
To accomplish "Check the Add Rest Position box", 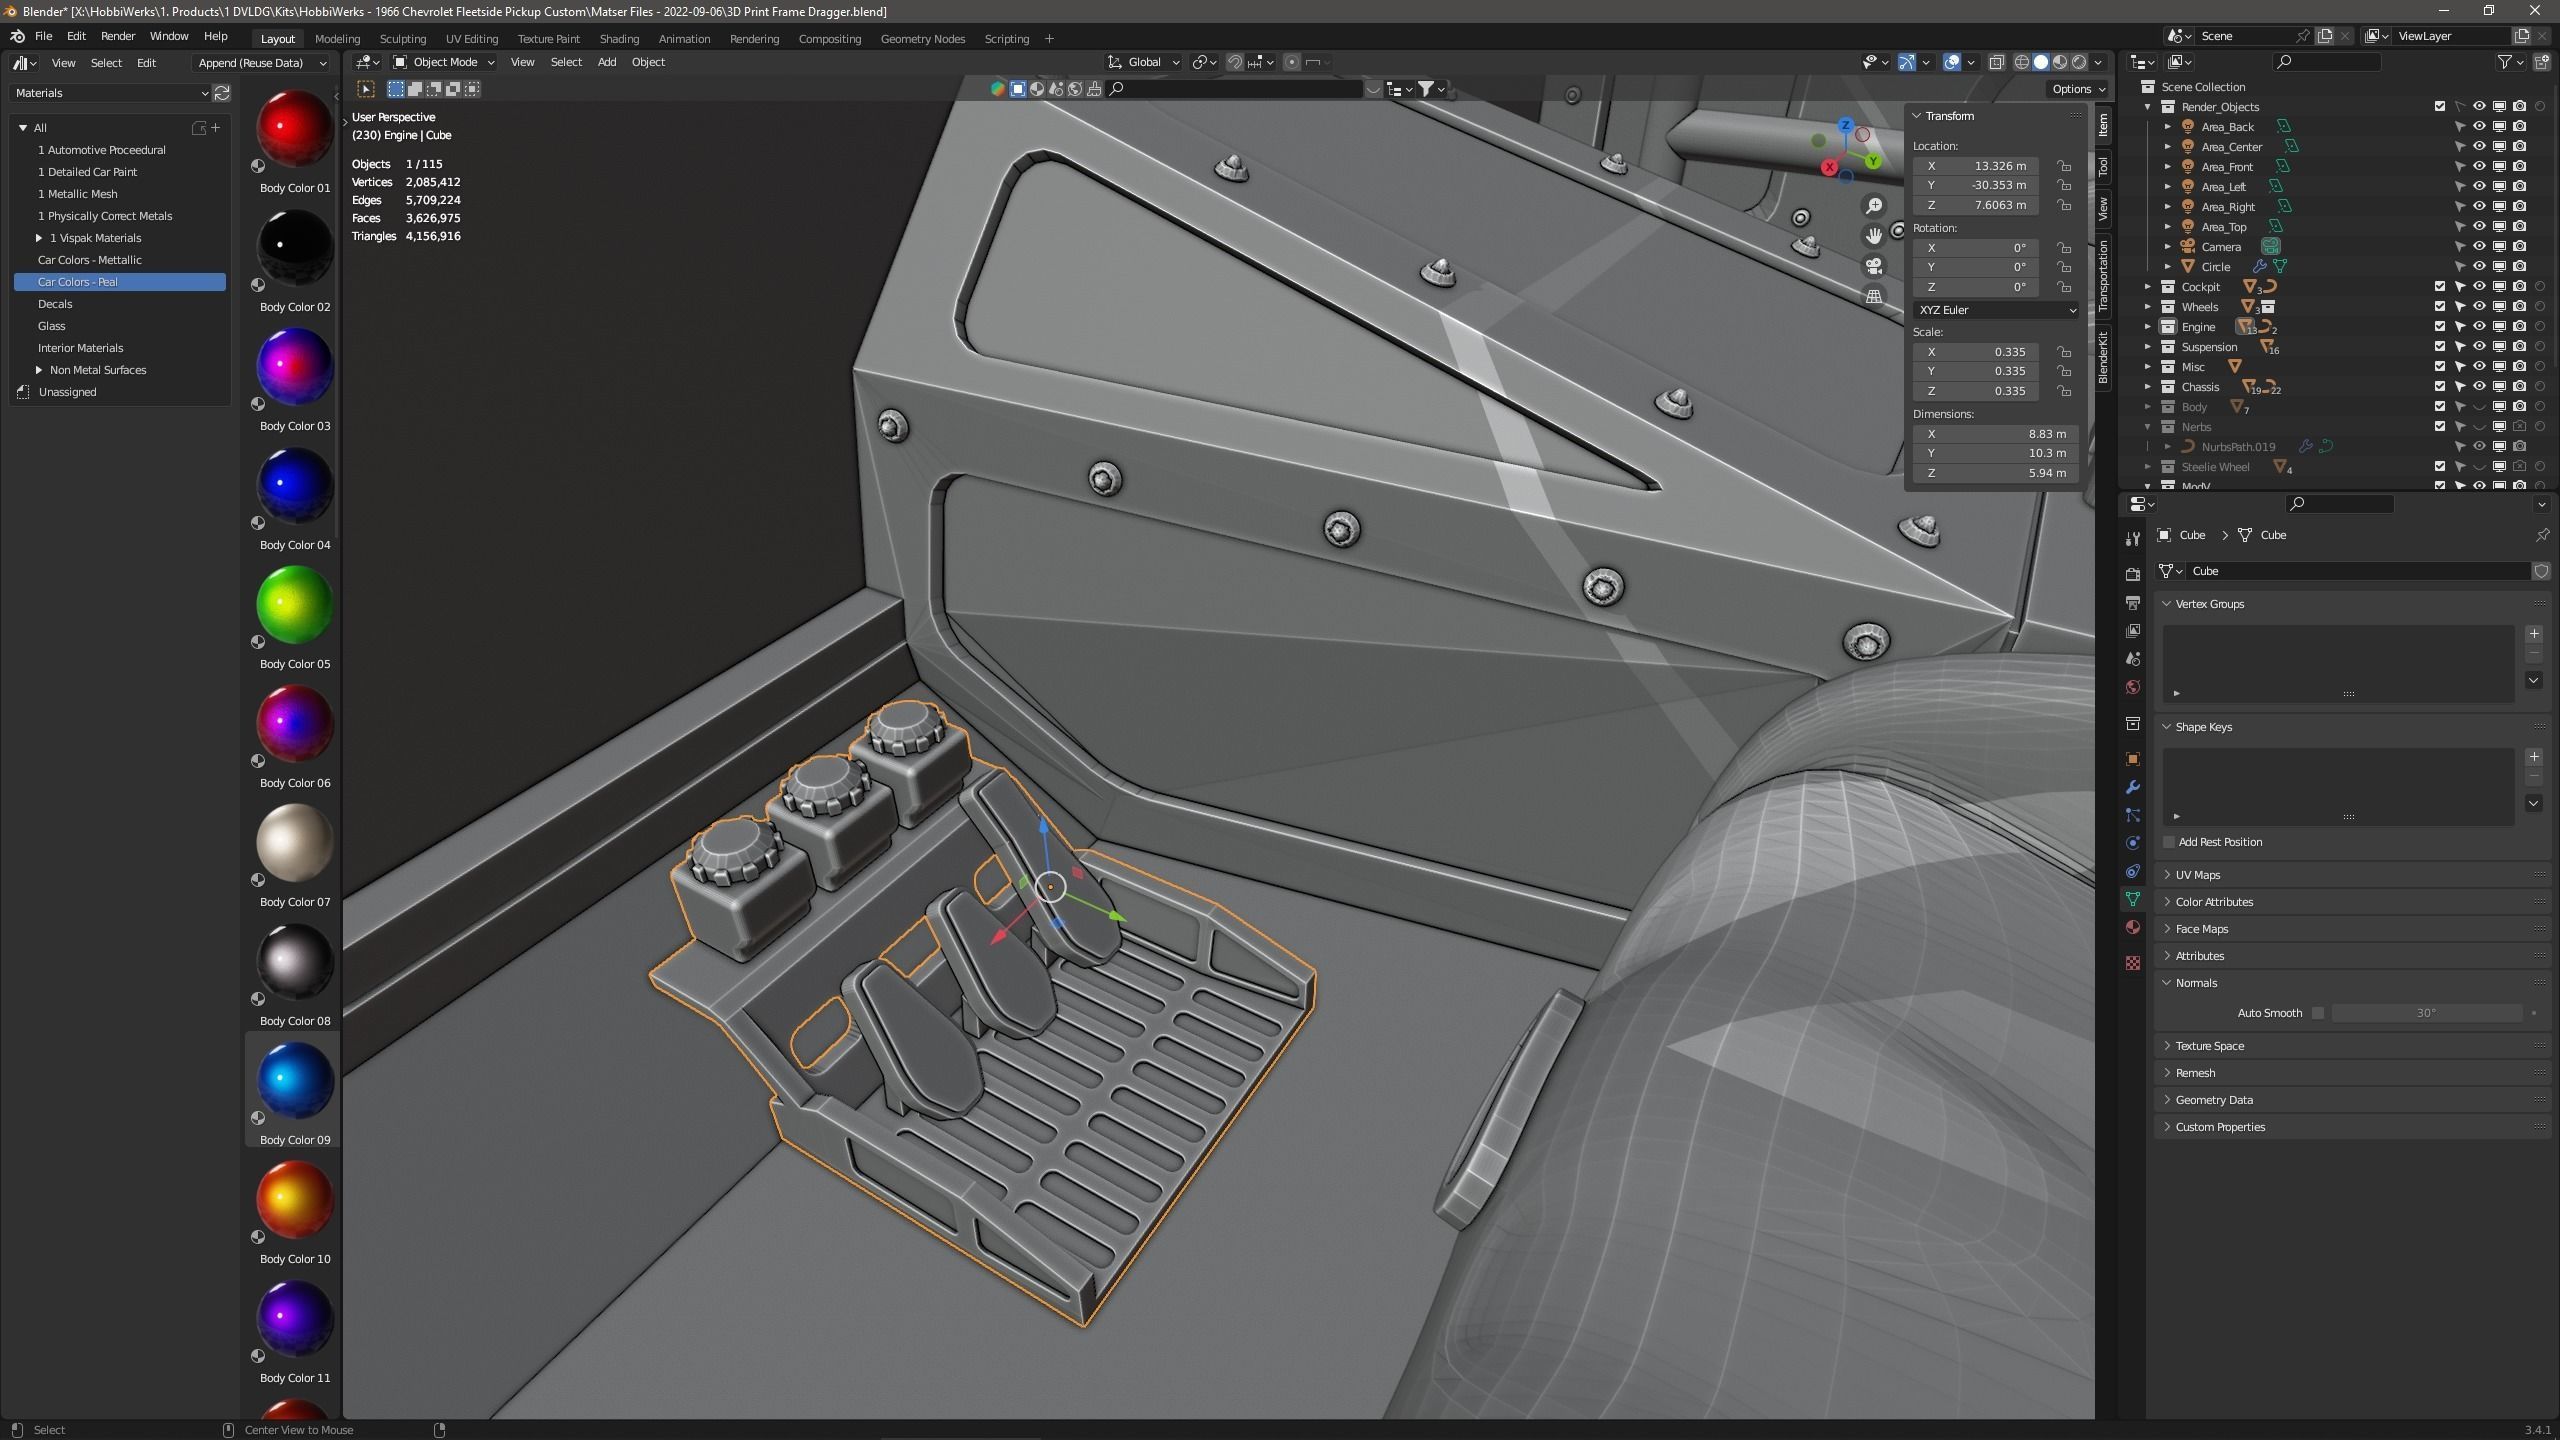I will 2169,842.
